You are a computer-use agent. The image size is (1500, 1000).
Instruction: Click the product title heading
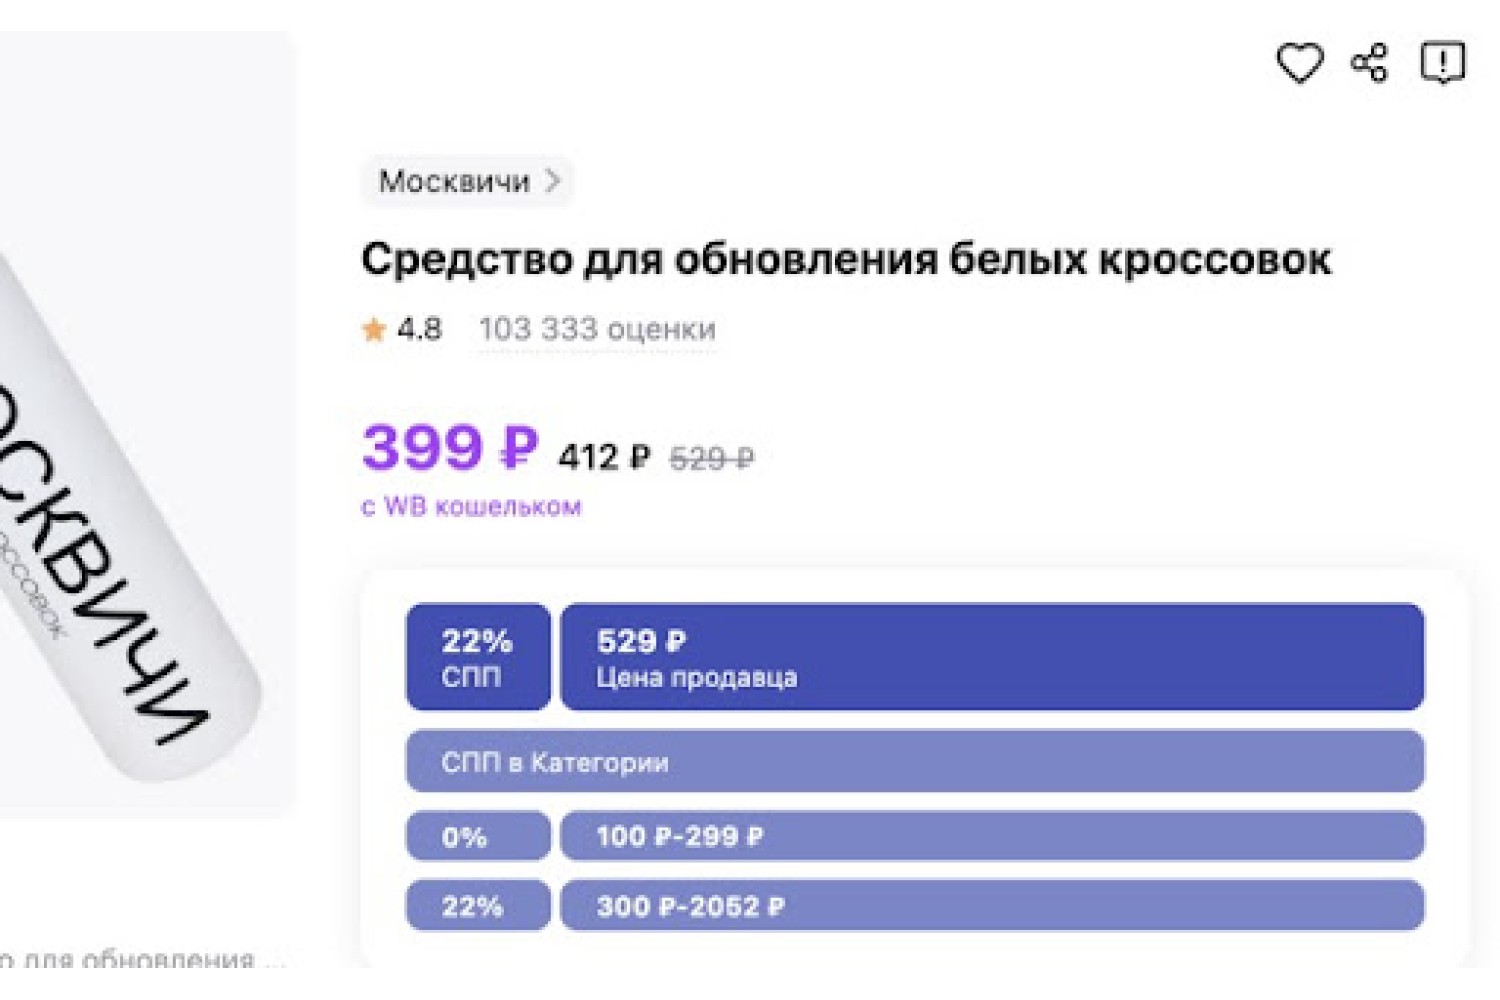[x=846, y=260]
